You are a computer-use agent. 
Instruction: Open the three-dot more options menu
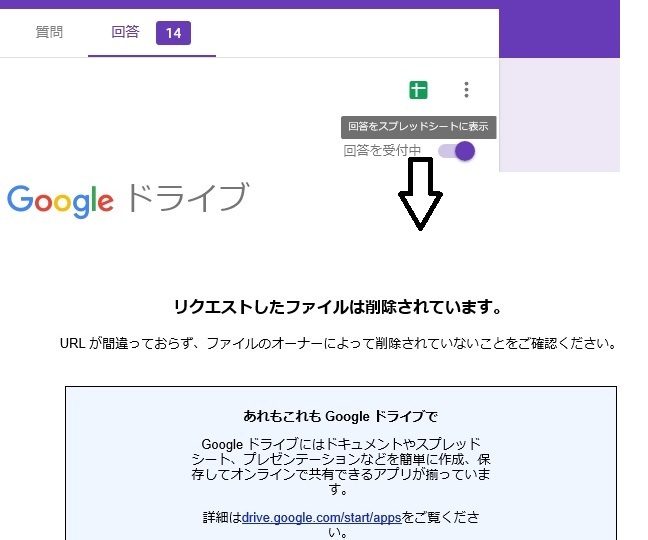(466, 90)
